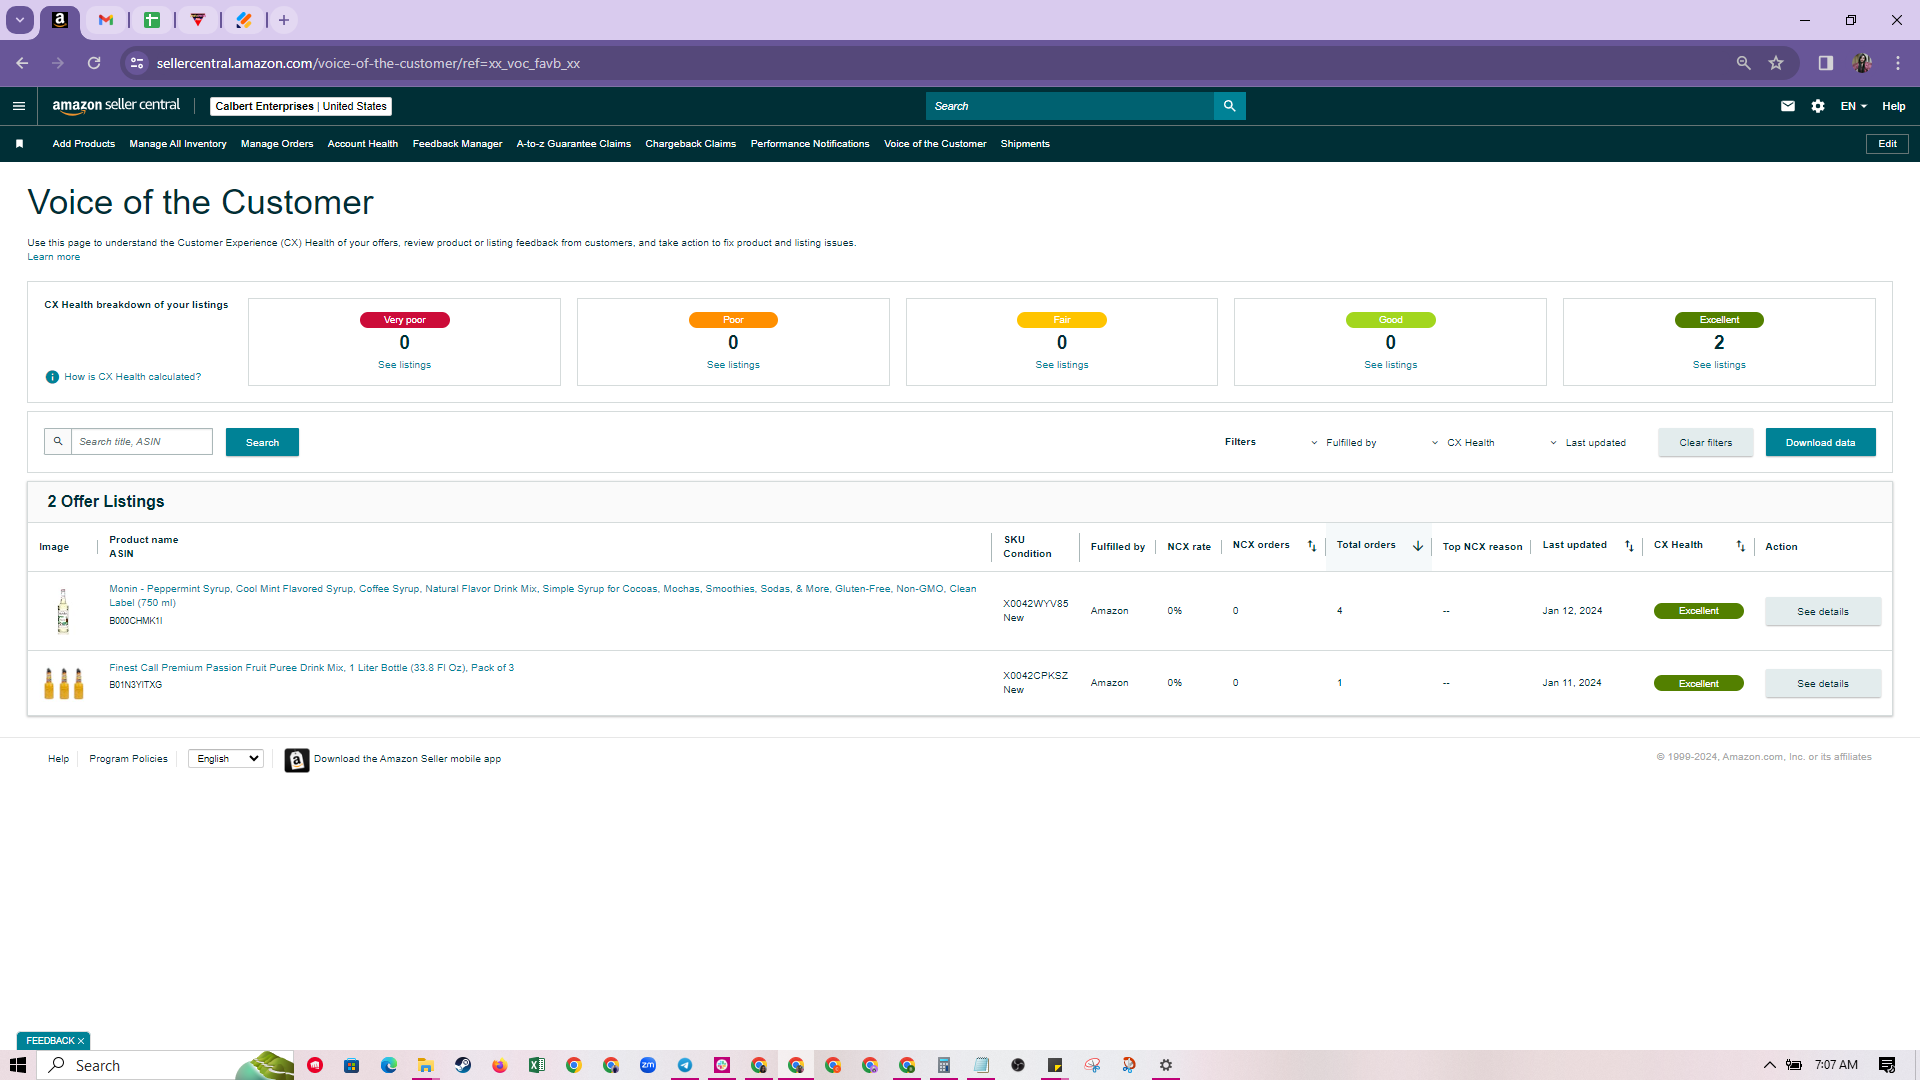The width and height of the screenshot is (1920, 1080).
Task: Sort the table by NCX orders
Action: coord(1312,546)
